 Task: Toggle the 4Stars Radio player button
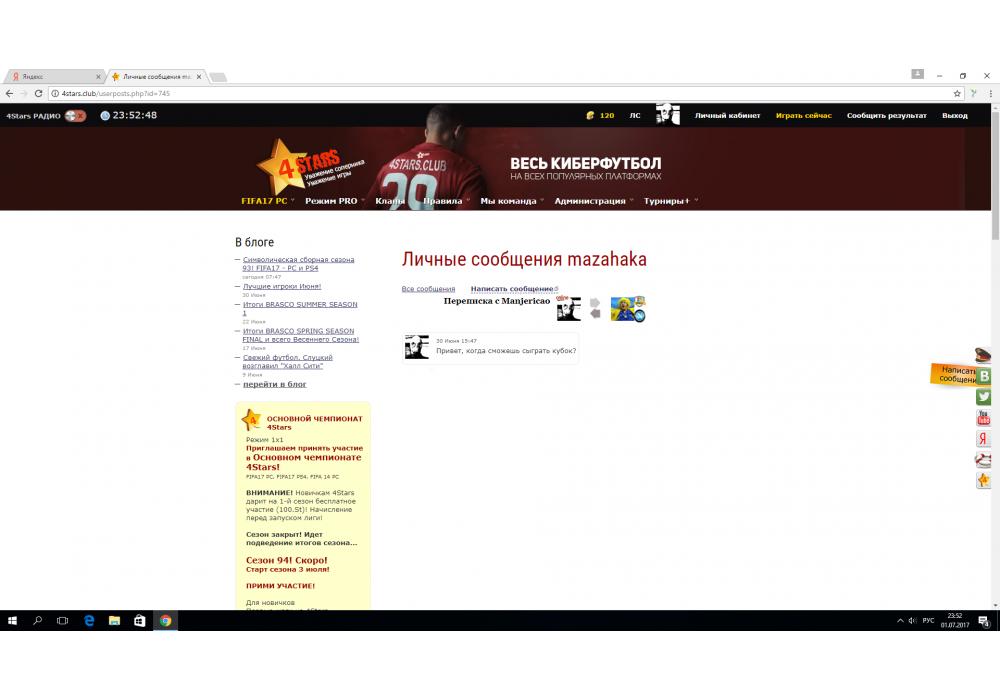click(75, 116)
